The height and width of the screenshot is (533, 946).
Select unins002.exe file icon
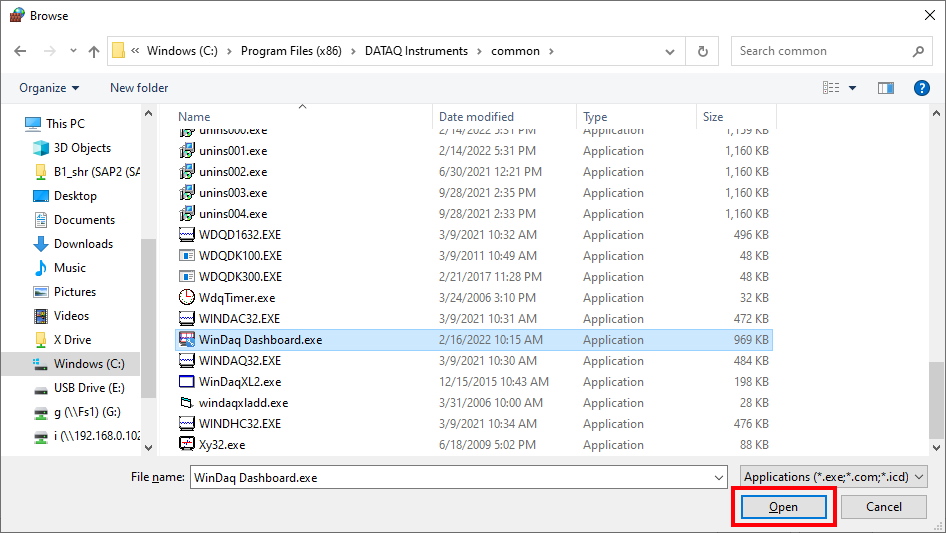187,171
